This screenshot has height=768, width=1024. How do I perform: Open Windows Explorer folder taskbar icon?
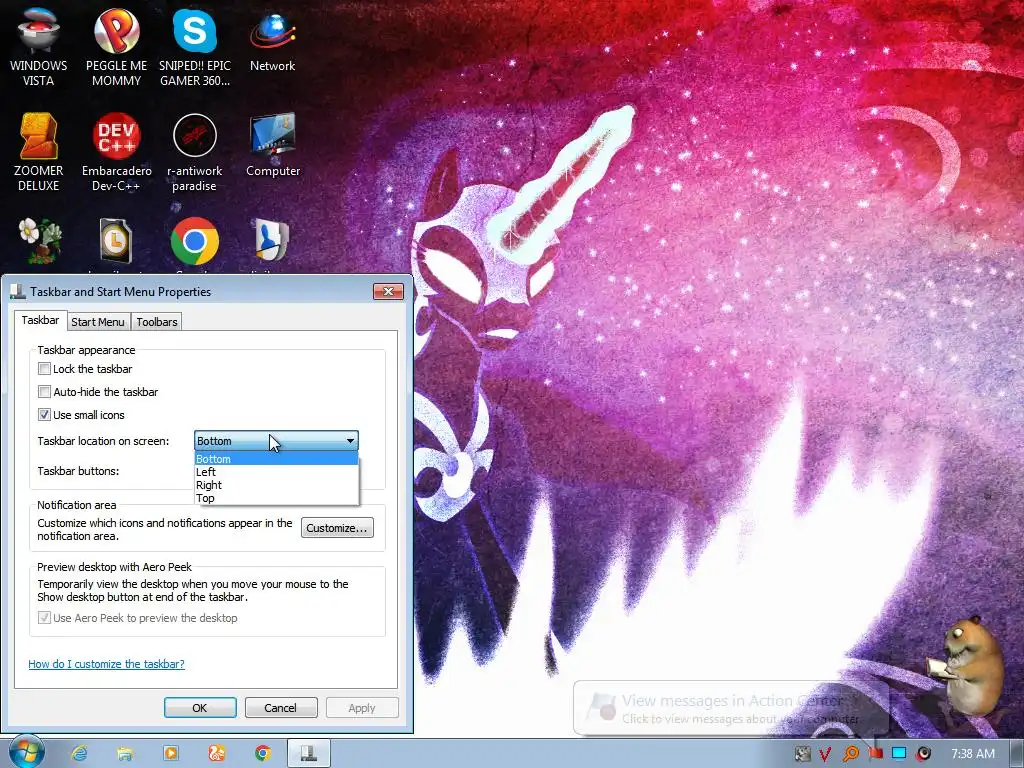(125, 754)
